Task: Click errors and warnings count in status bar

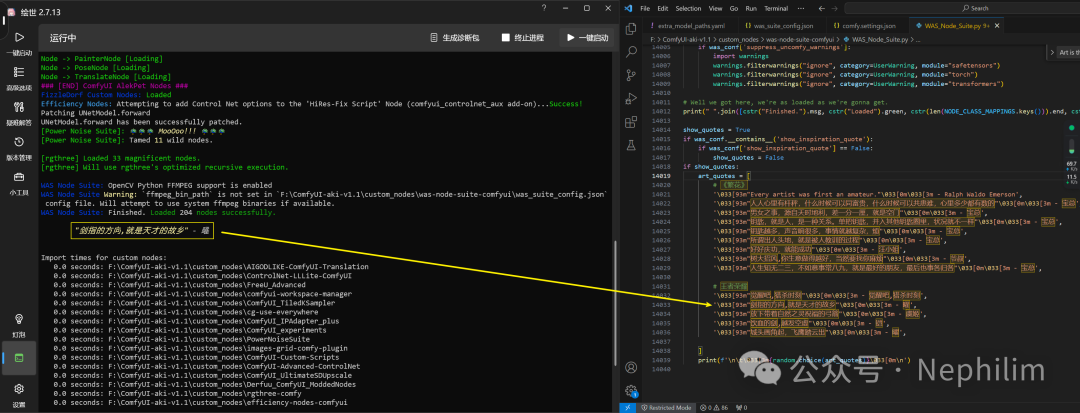Action: [712, 407]
